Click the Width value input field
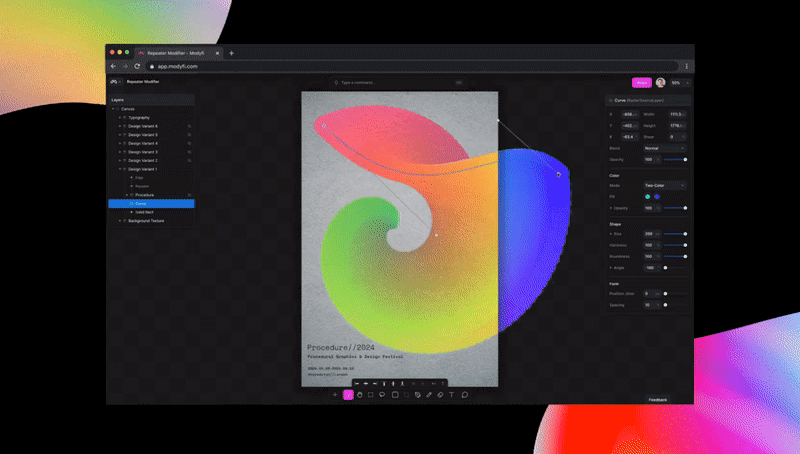Viewport: 800px width, 454px height. click(678, 115)
